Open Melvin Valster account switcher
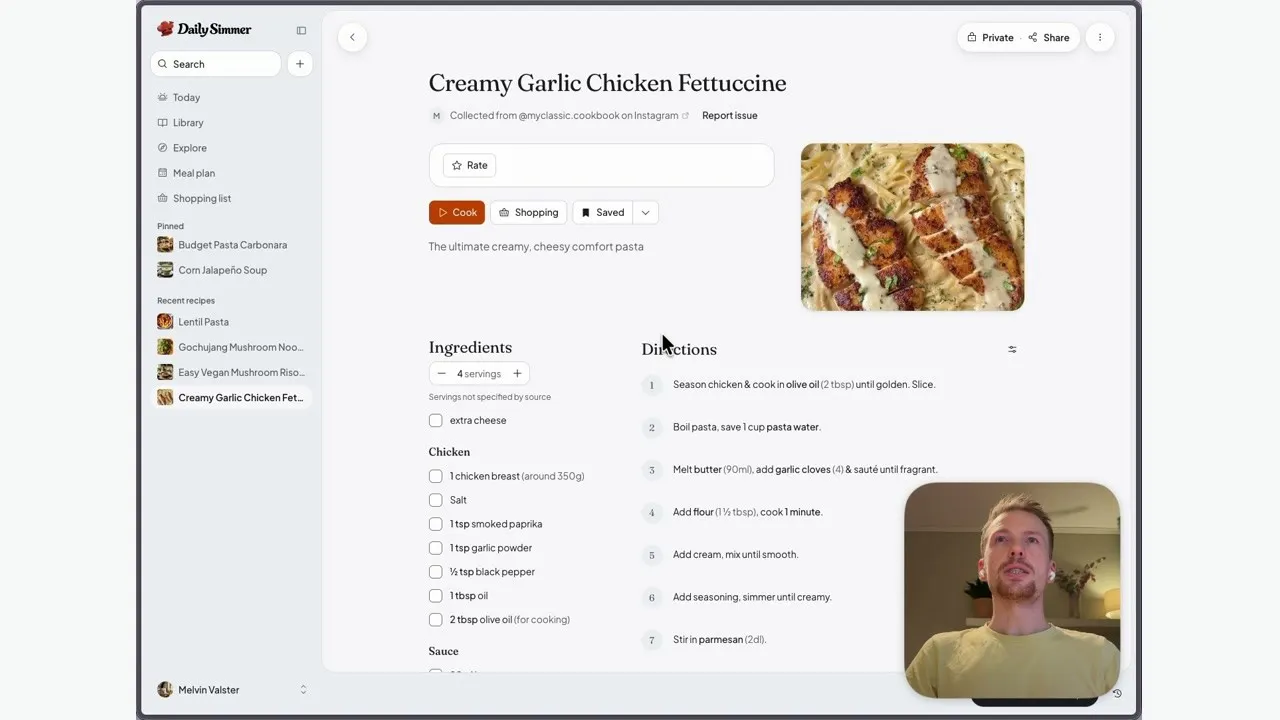 pos(232,690)
